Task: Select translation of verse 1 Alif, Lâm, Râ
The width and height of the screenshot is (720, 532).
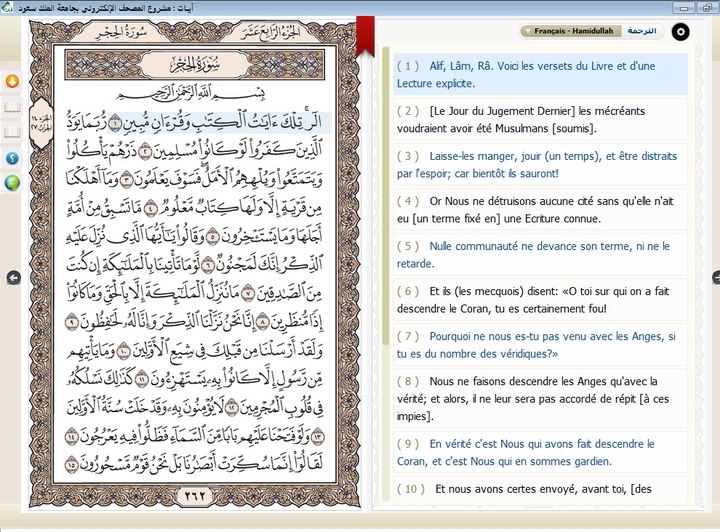Action: point(540,74)
